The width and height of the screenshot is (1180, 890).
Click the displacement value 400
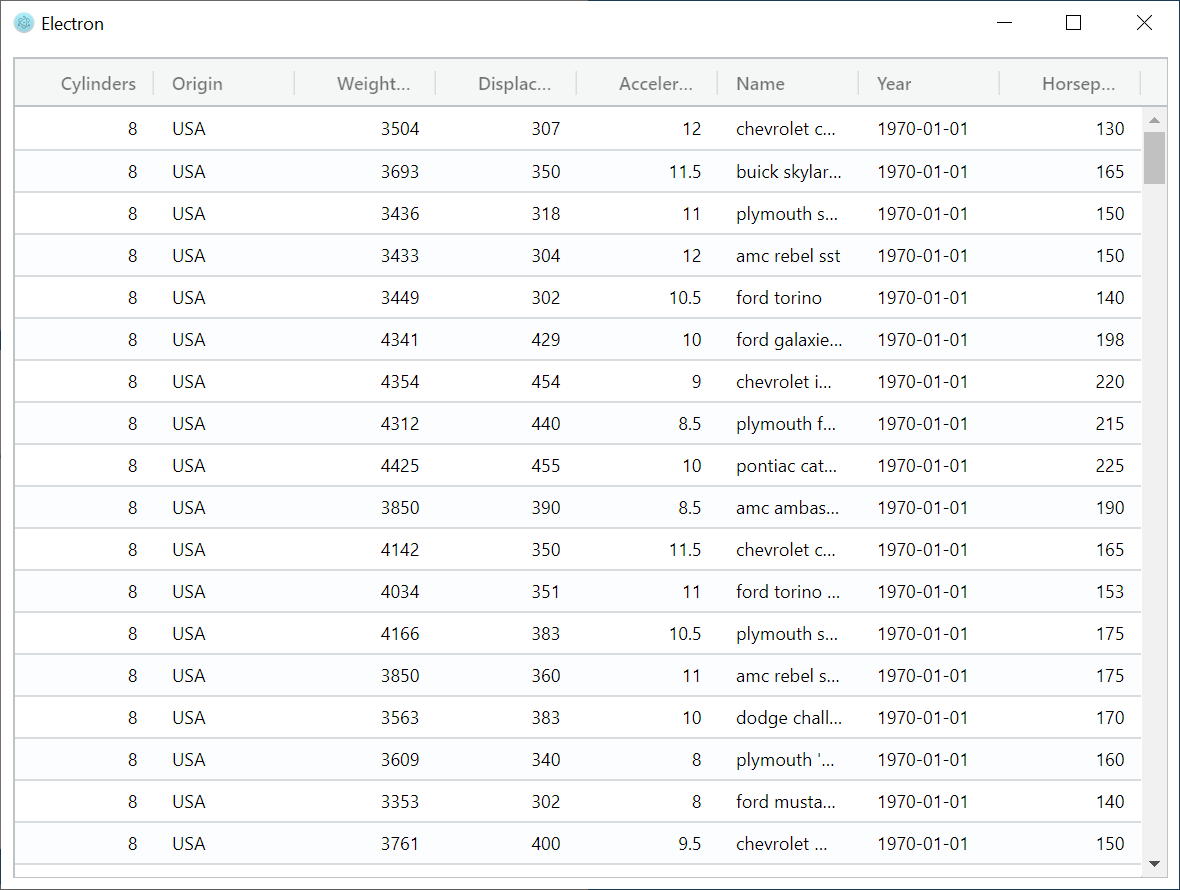coord(546,844)
